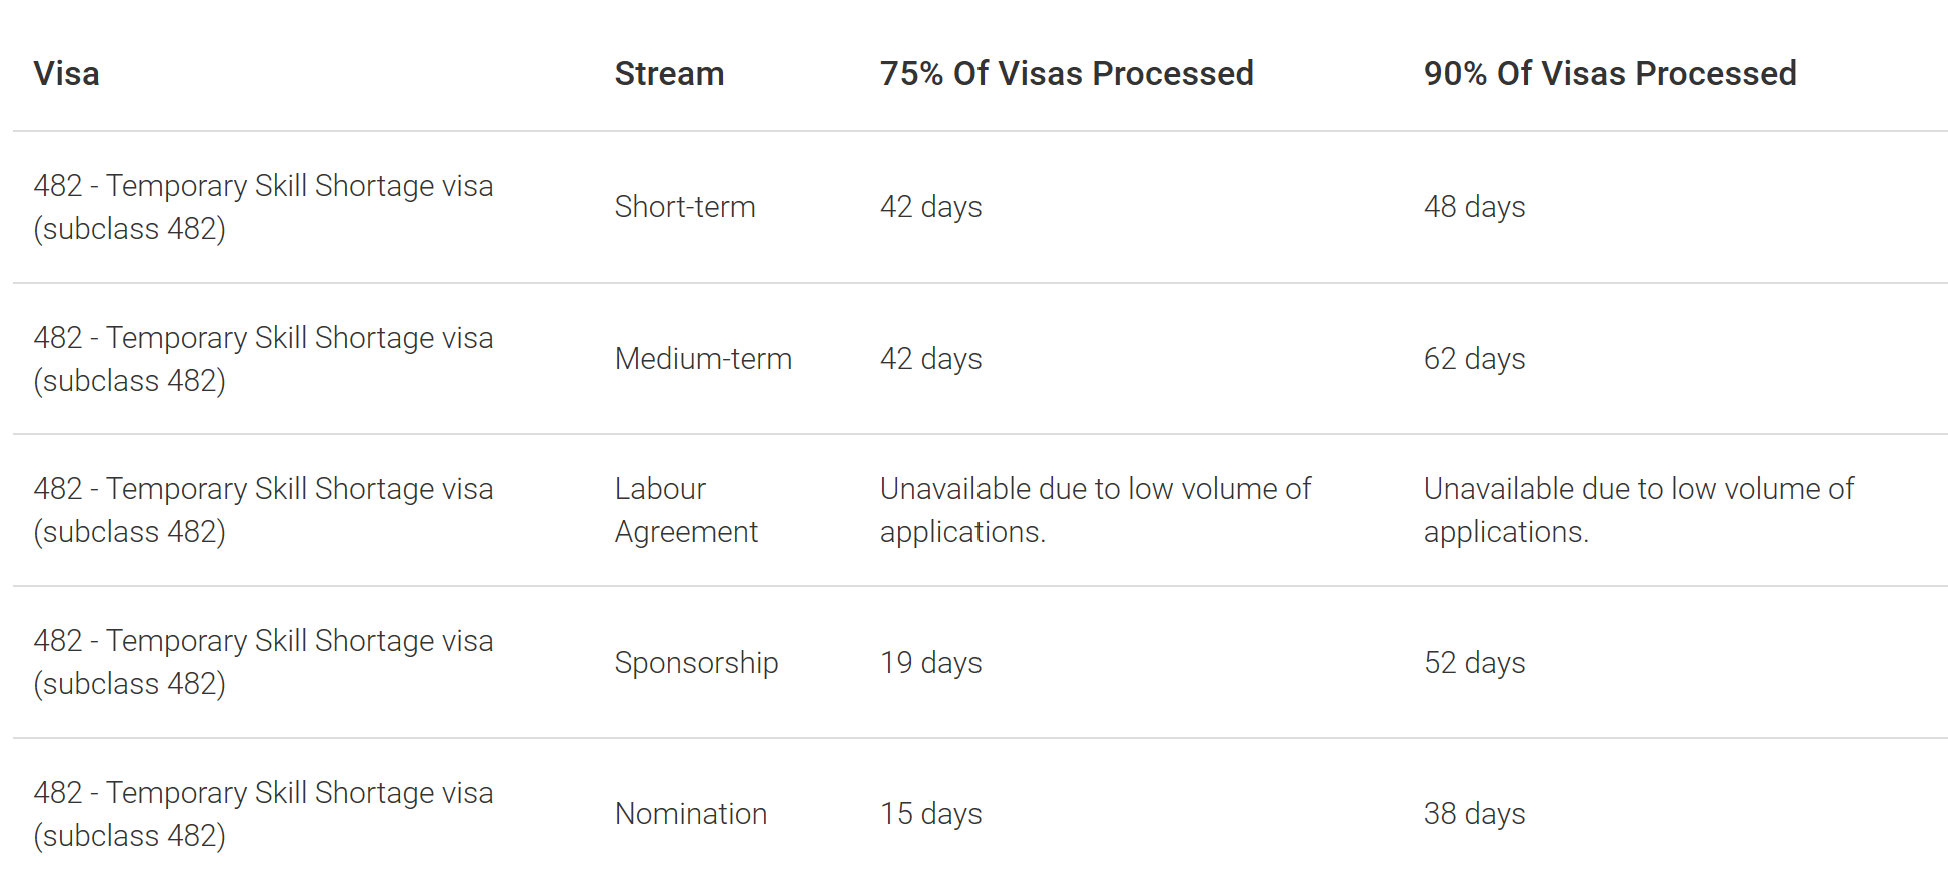Click the "Sponsorship" stream cell
This screenshot has height=884, width=1948.
696,662
